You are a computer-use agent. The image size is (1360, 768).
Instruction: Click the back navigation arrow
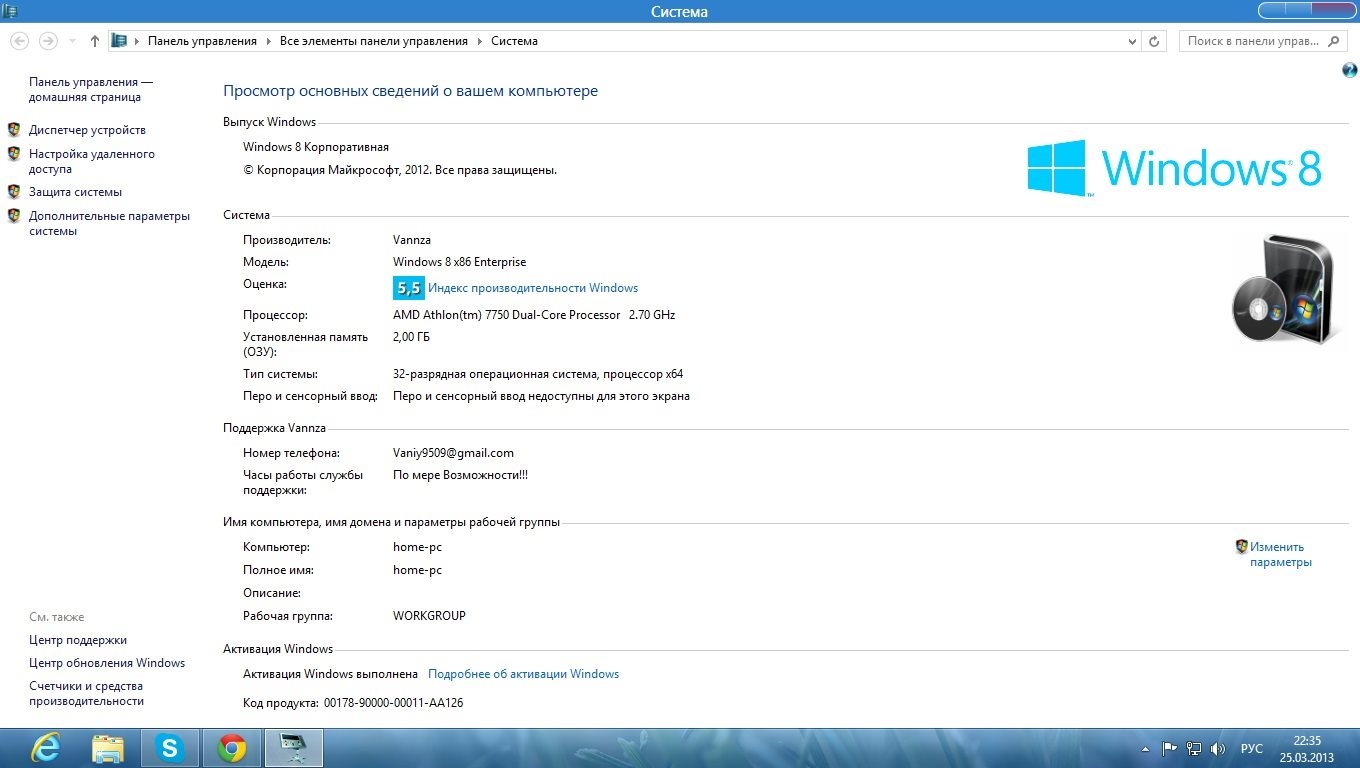(19, 41)
